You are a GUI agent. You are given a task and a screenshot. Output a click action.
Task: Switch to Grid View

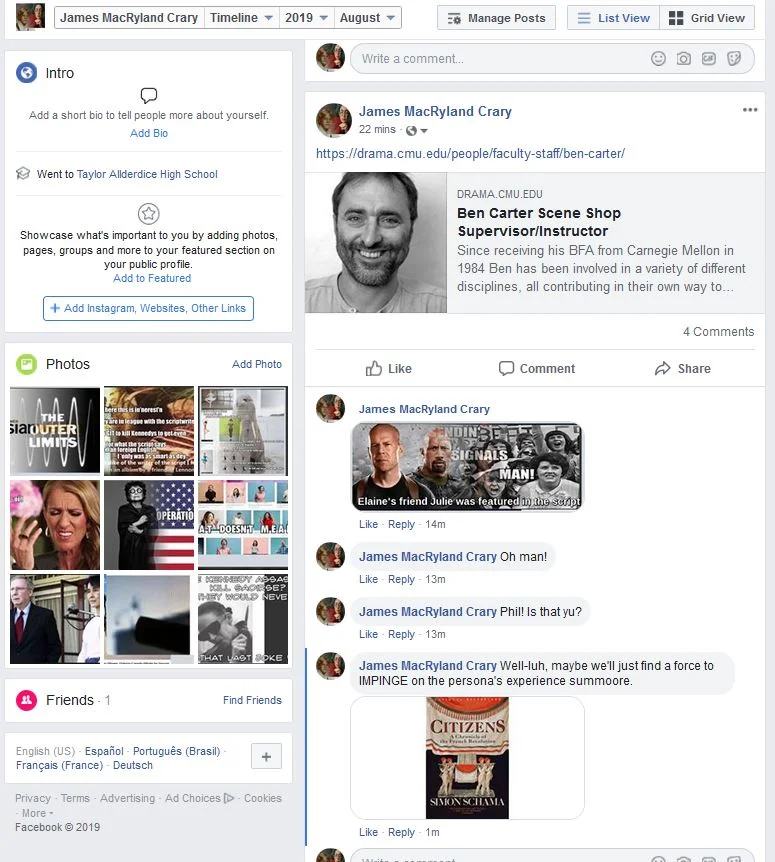coord(707,18)
